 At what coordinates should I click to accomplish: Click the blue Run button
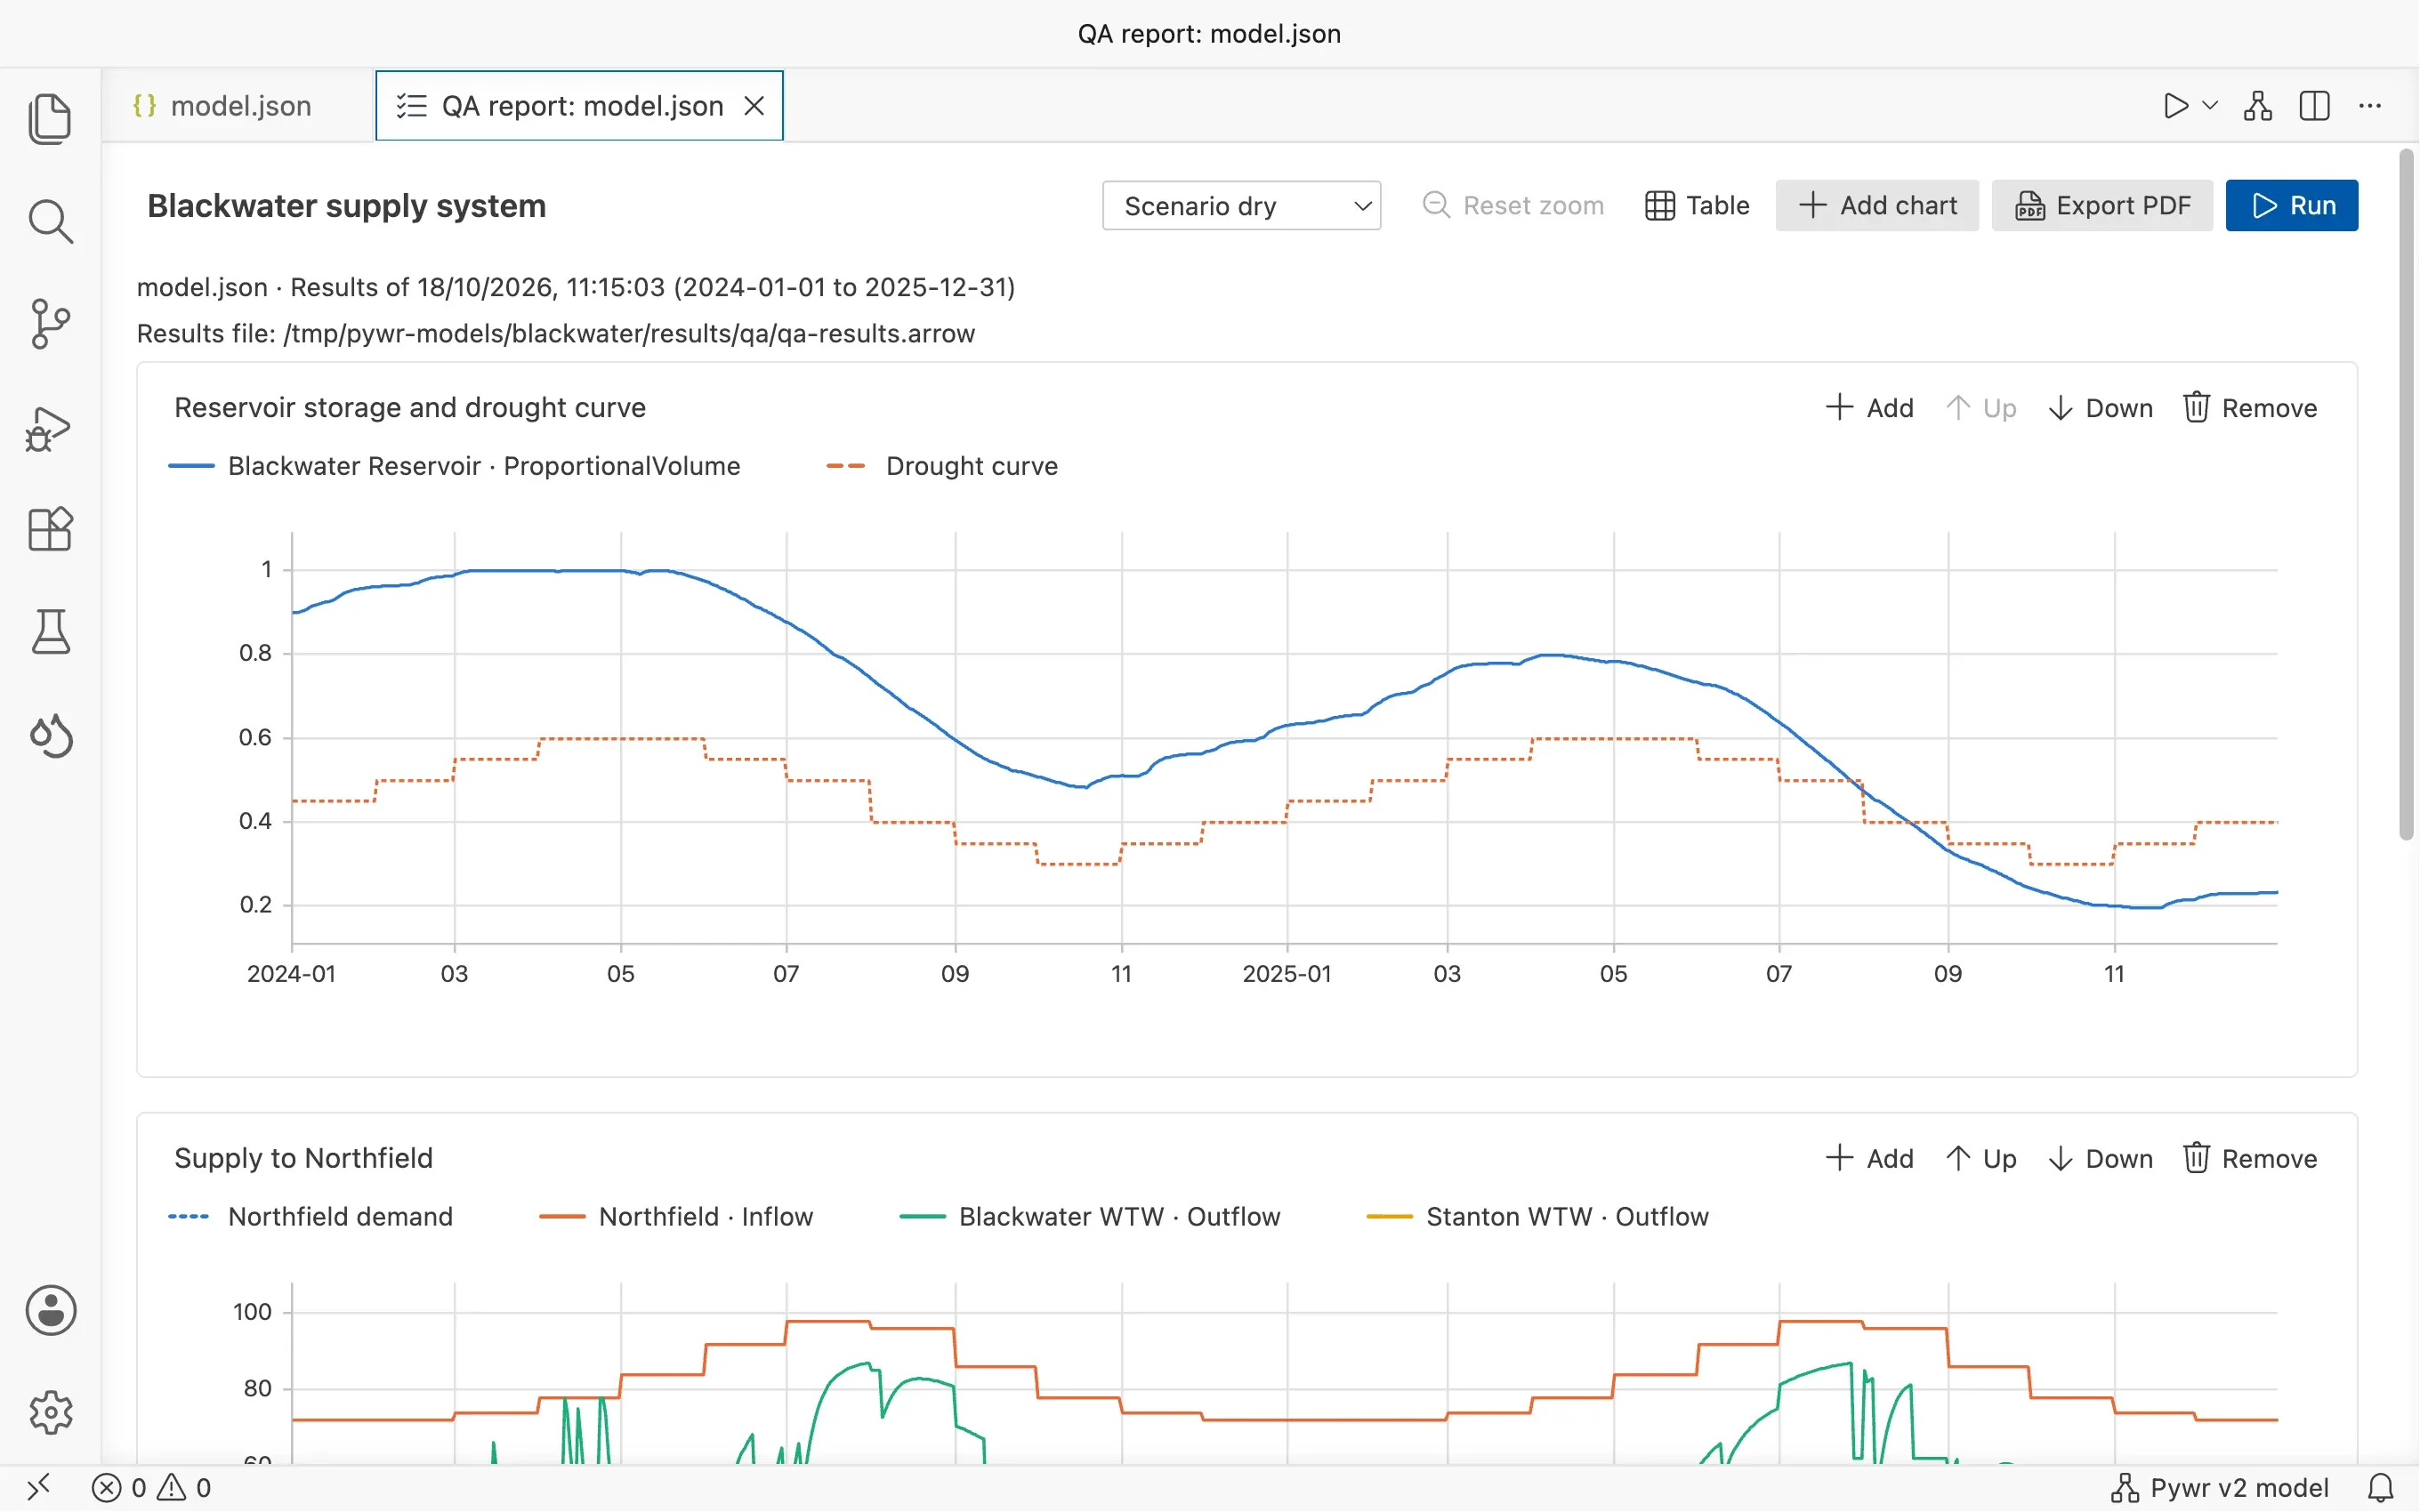(x=2292, y=206)
